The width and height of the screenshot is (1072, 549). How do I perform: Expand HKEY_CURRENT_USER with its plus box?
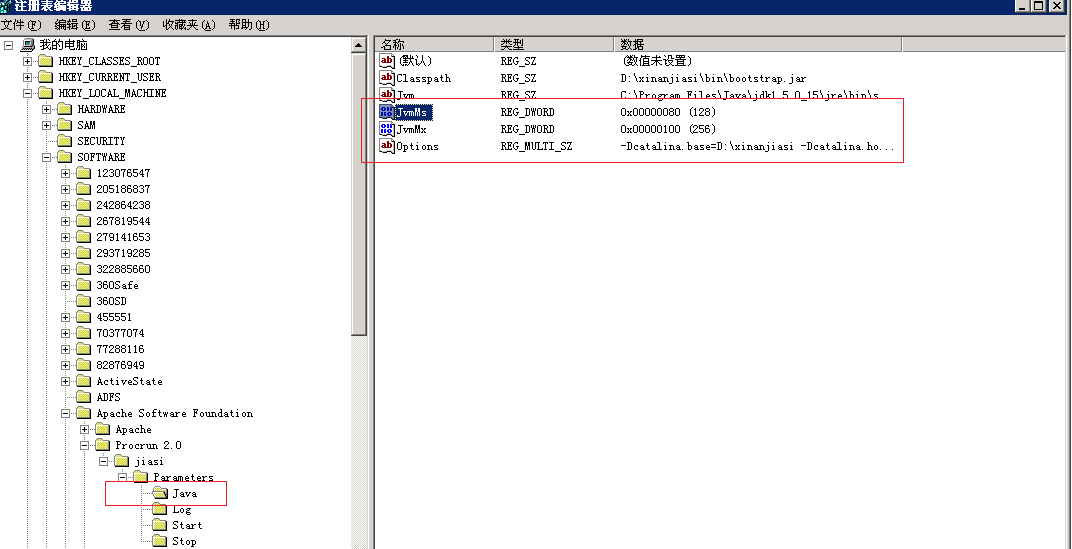pyautogui.click(x=27, y=77)
